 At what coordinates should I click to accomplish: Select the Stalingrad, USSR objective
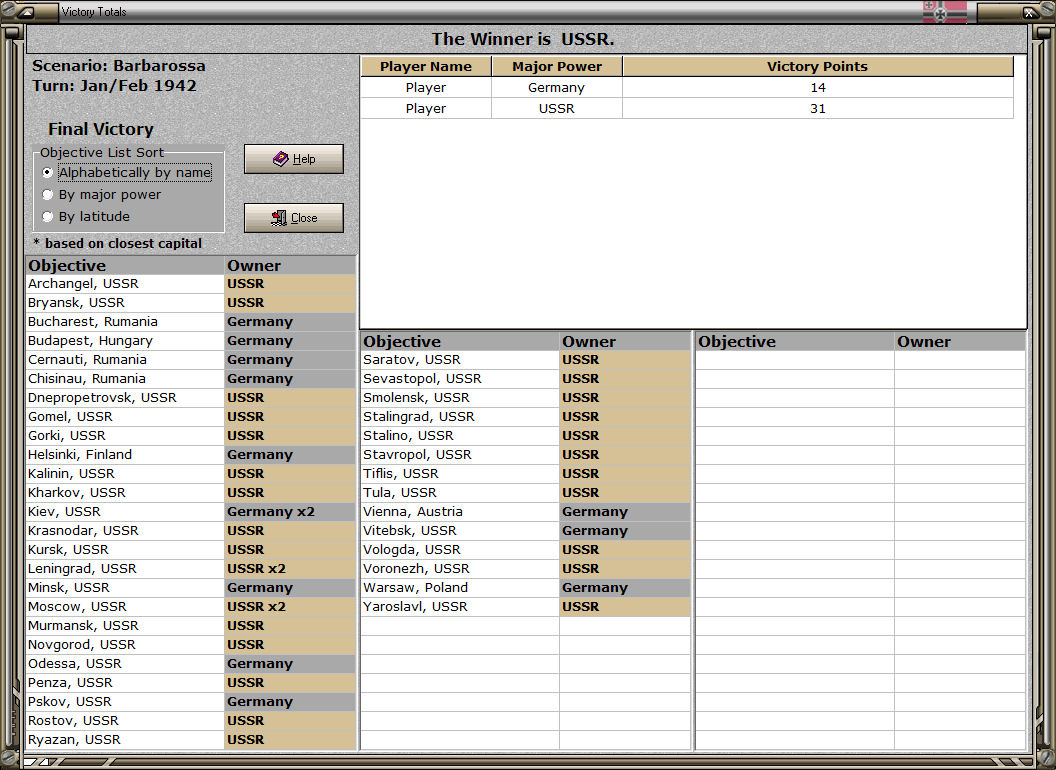click(x=460, y=416)
